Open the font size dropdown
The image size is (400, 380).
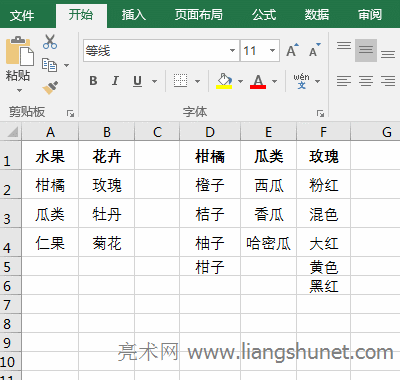pyautogui.click(x=272, y=51)
